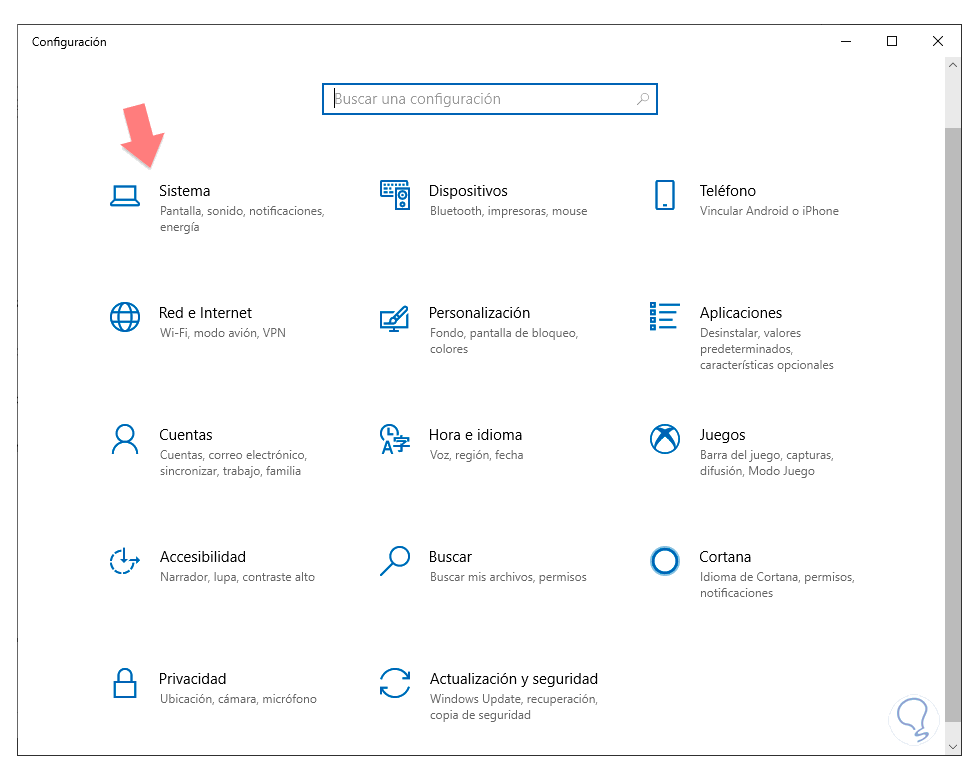Click the vertical scrollbar thumb

point(952,424)
